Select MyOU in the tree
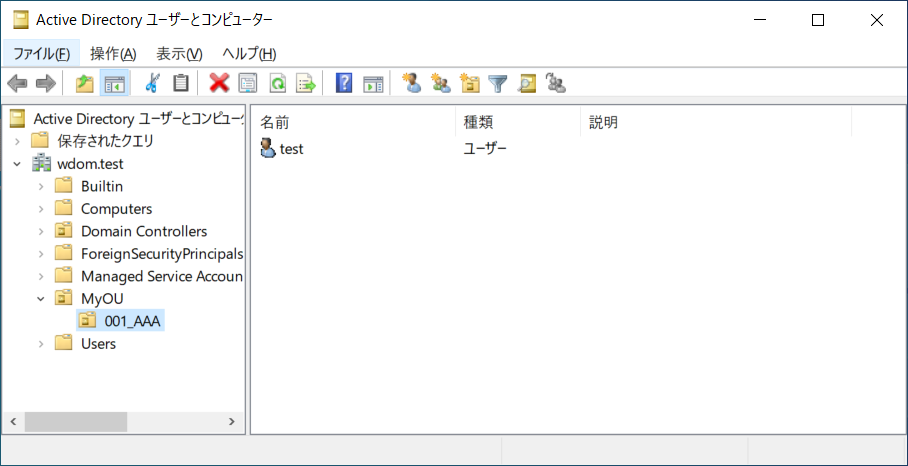 point(102,299)
